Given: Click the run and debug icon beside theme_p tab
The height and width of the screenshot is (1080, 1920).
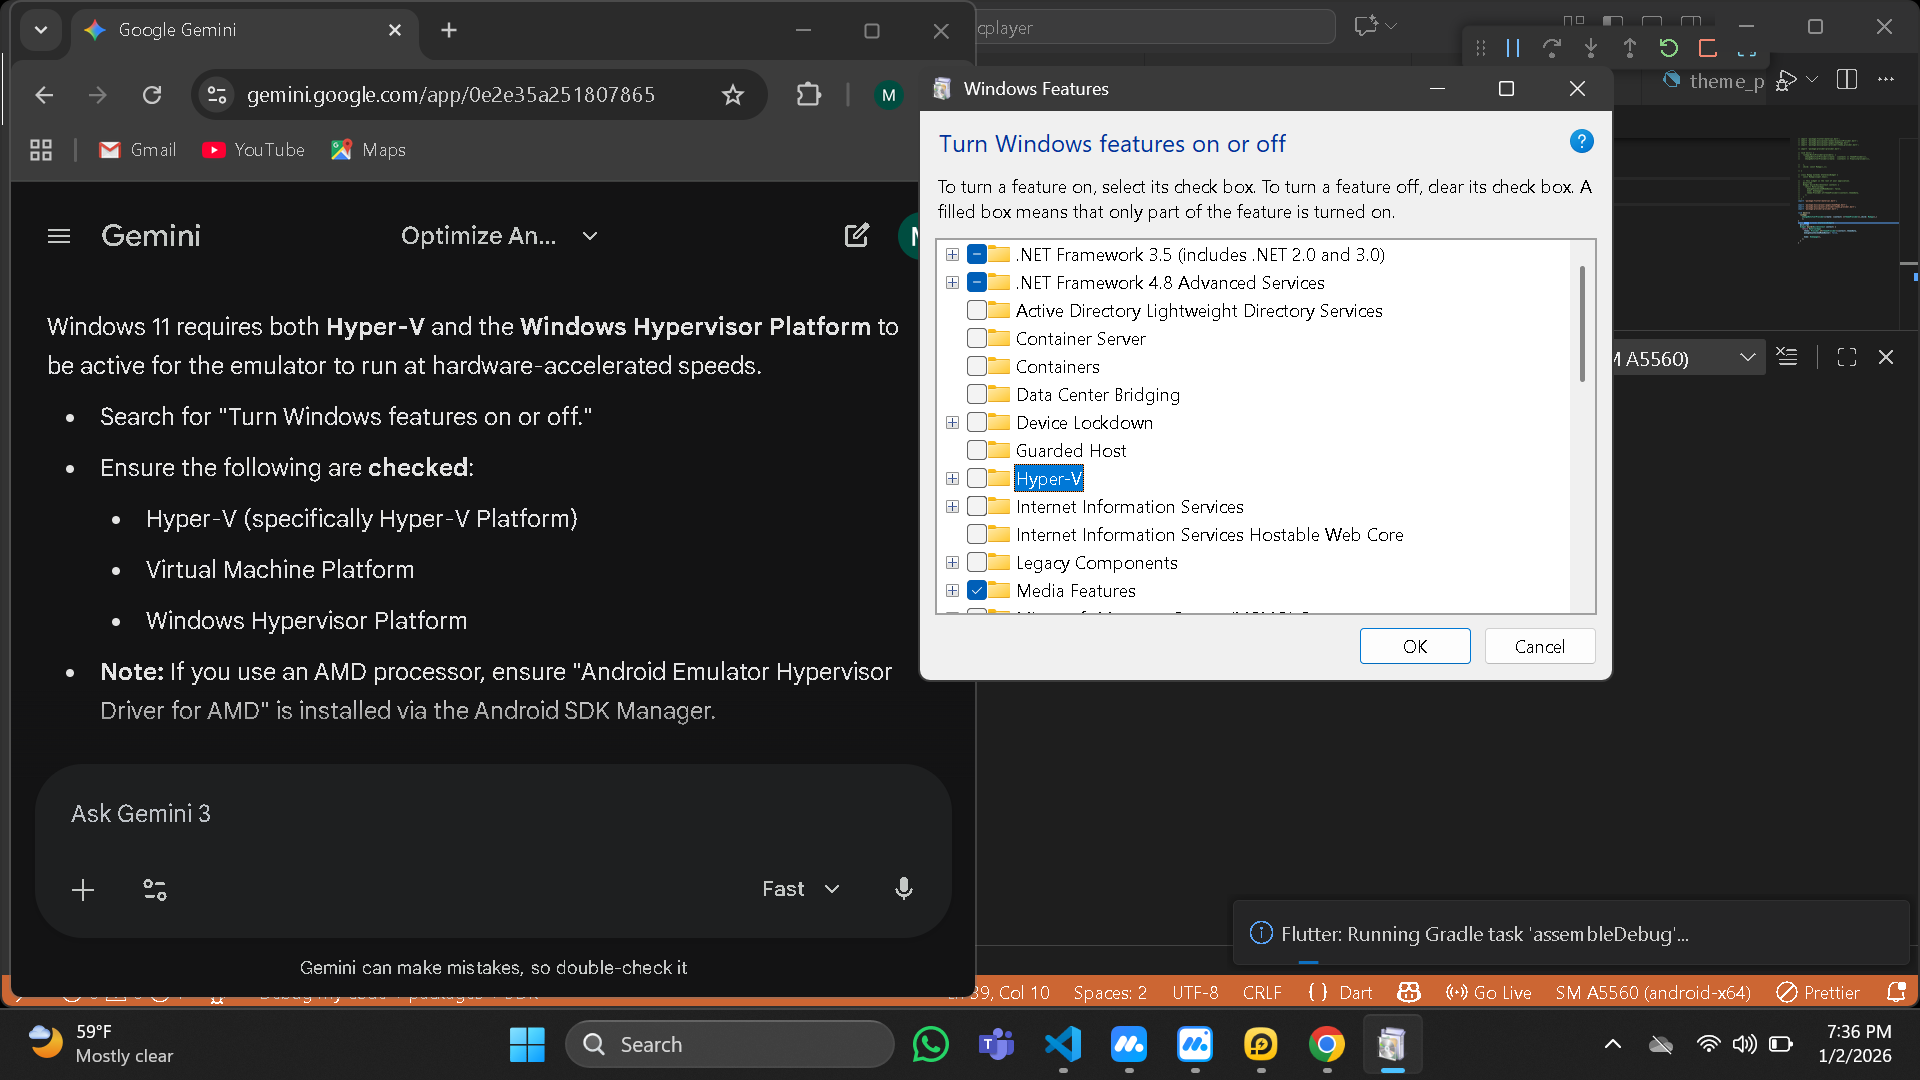Looking at the screenshot, I should point(1787,80).
